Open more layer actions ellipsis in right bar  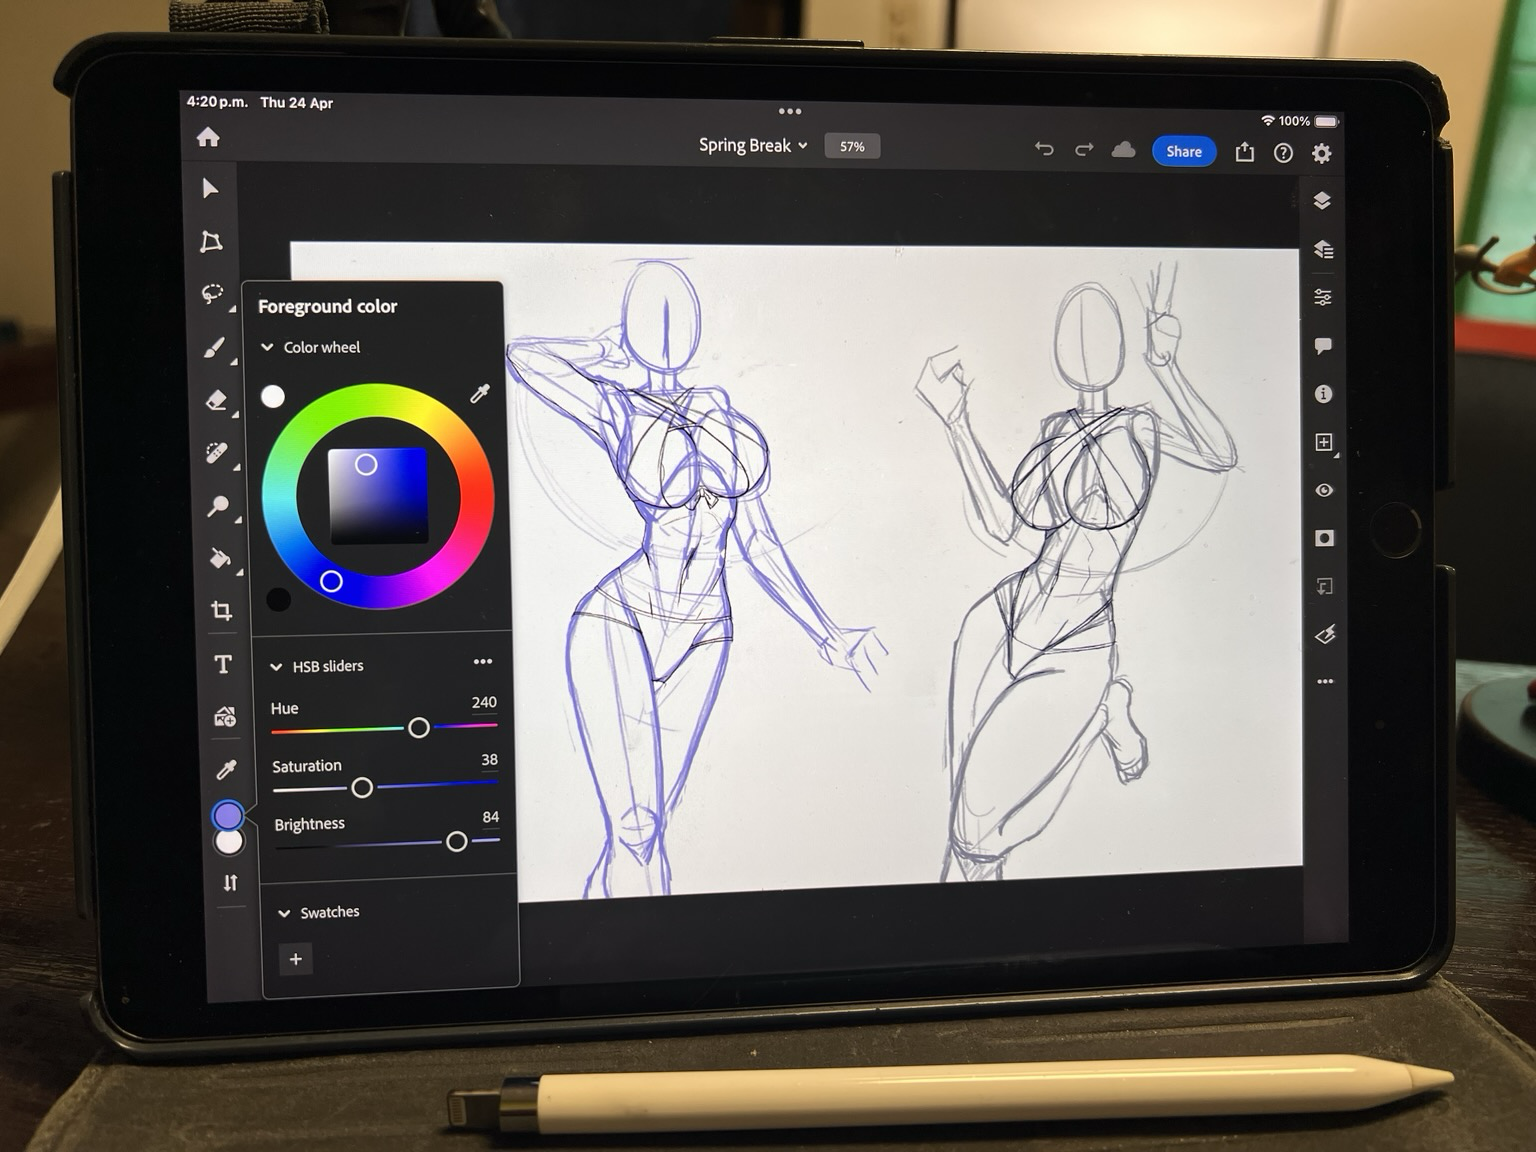[x=1325, y=682]
